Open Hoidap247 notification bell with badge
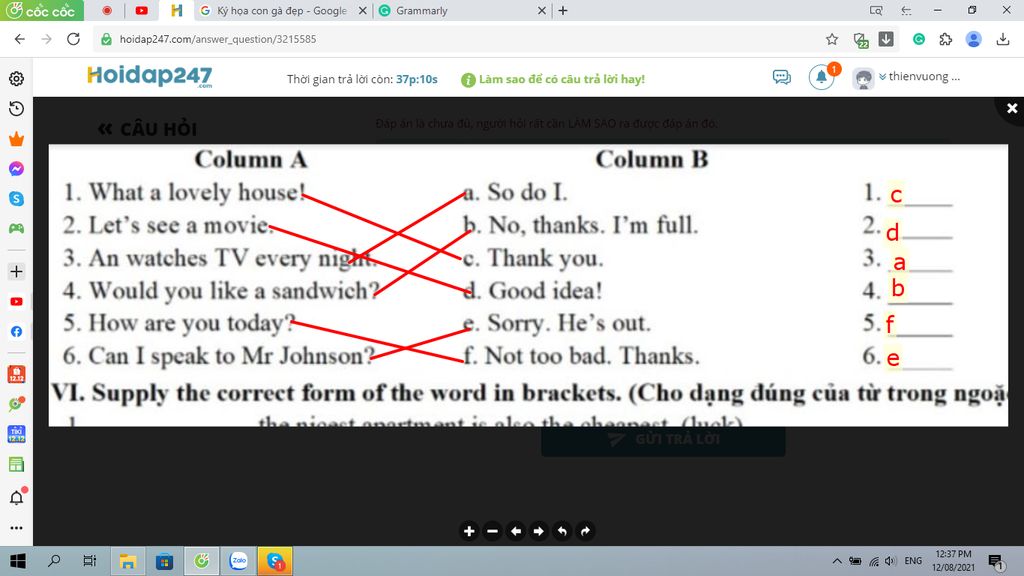The width and height of the screenshot is (1024, 576). (x=822, y=78)
